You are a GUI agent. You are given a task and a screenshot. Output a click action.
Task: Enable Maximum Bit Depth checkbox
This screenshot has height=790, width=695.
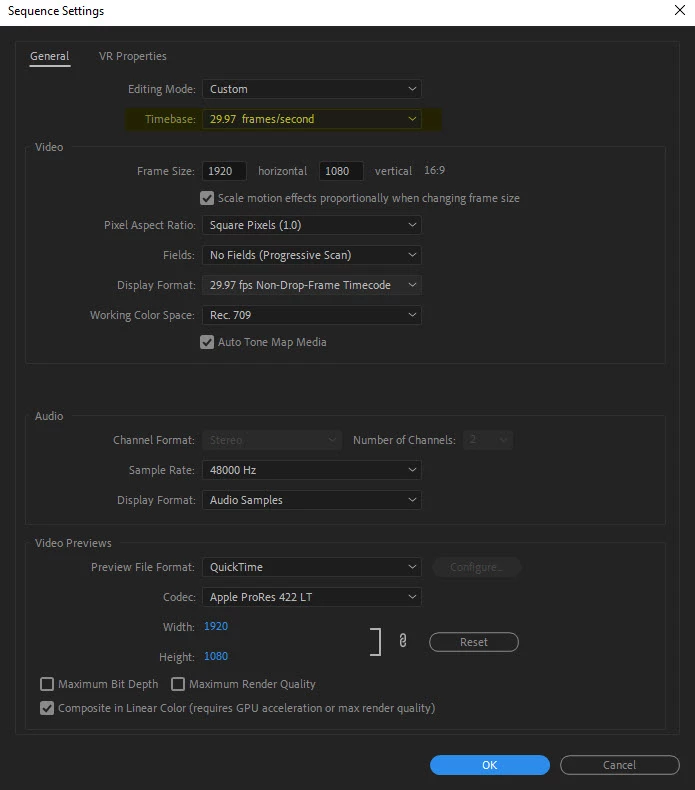(47, 684)
